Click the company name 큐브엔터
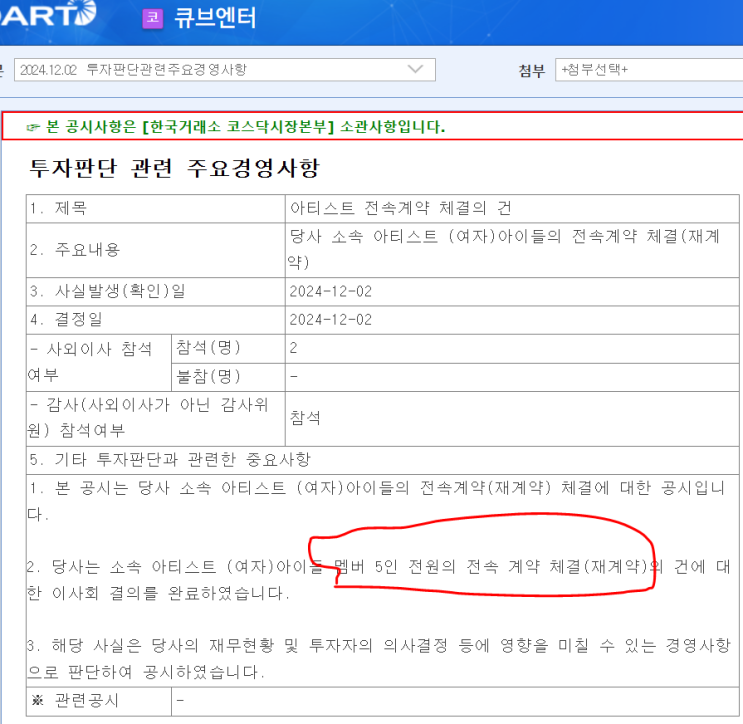This screenshot has height=724, width=743. (x=215, y=18)
